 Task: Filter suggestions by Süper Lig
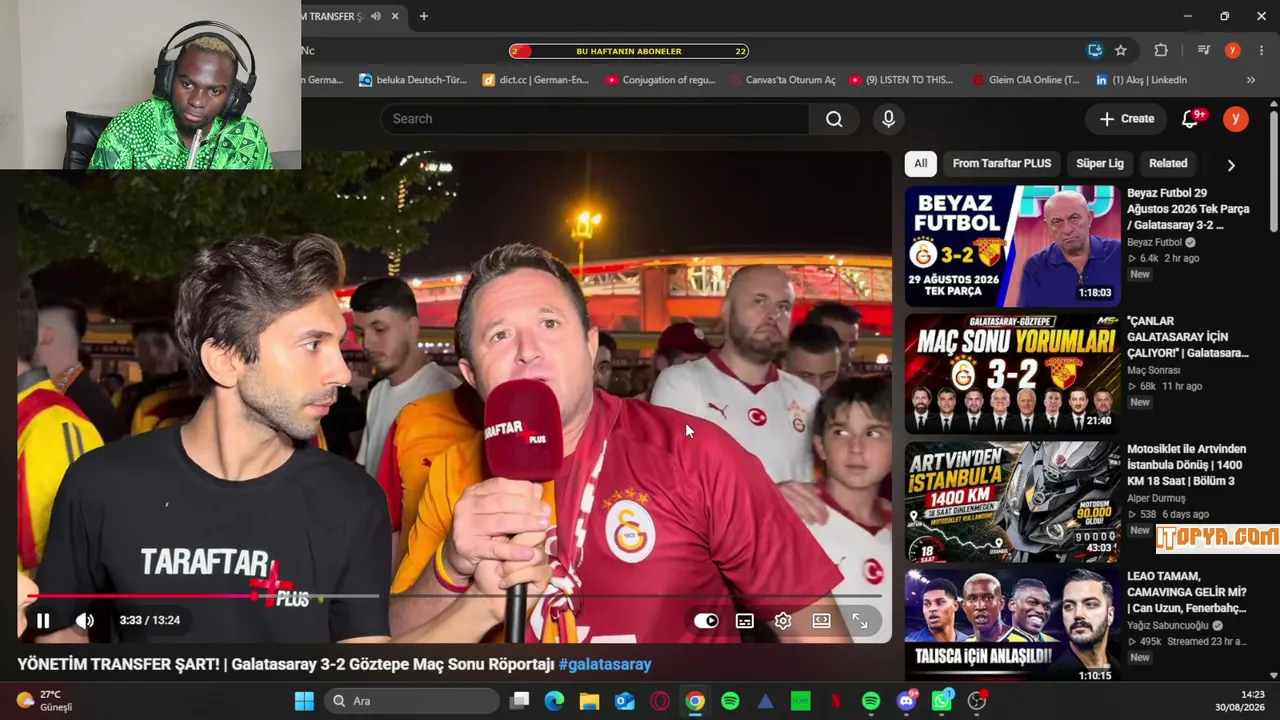tap(1100, 163)
